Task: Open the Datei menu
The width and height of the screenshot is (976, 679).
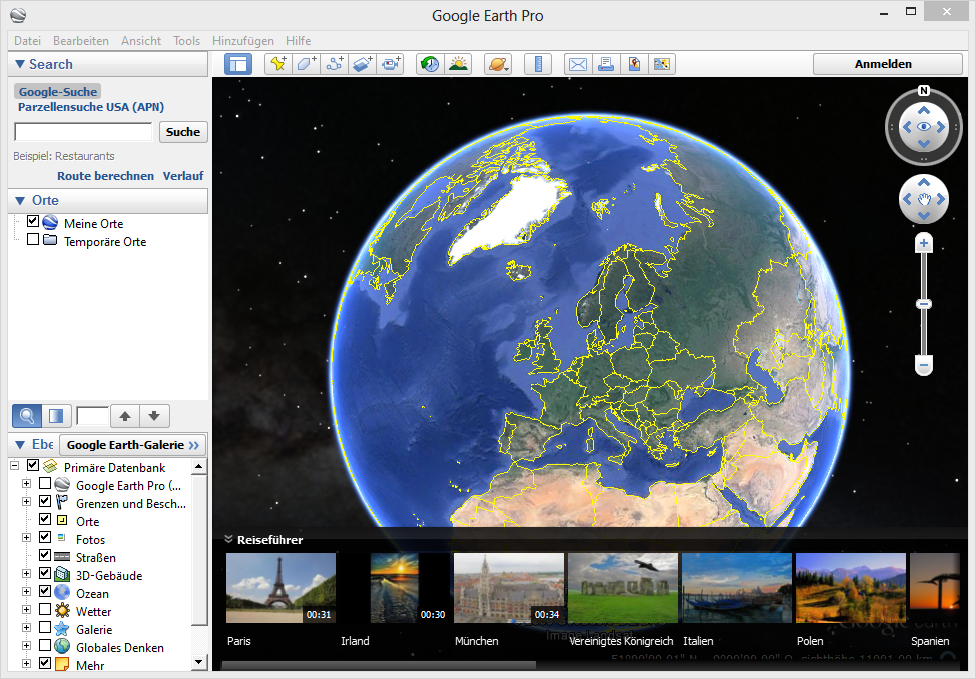Action: tap(27, 40)
